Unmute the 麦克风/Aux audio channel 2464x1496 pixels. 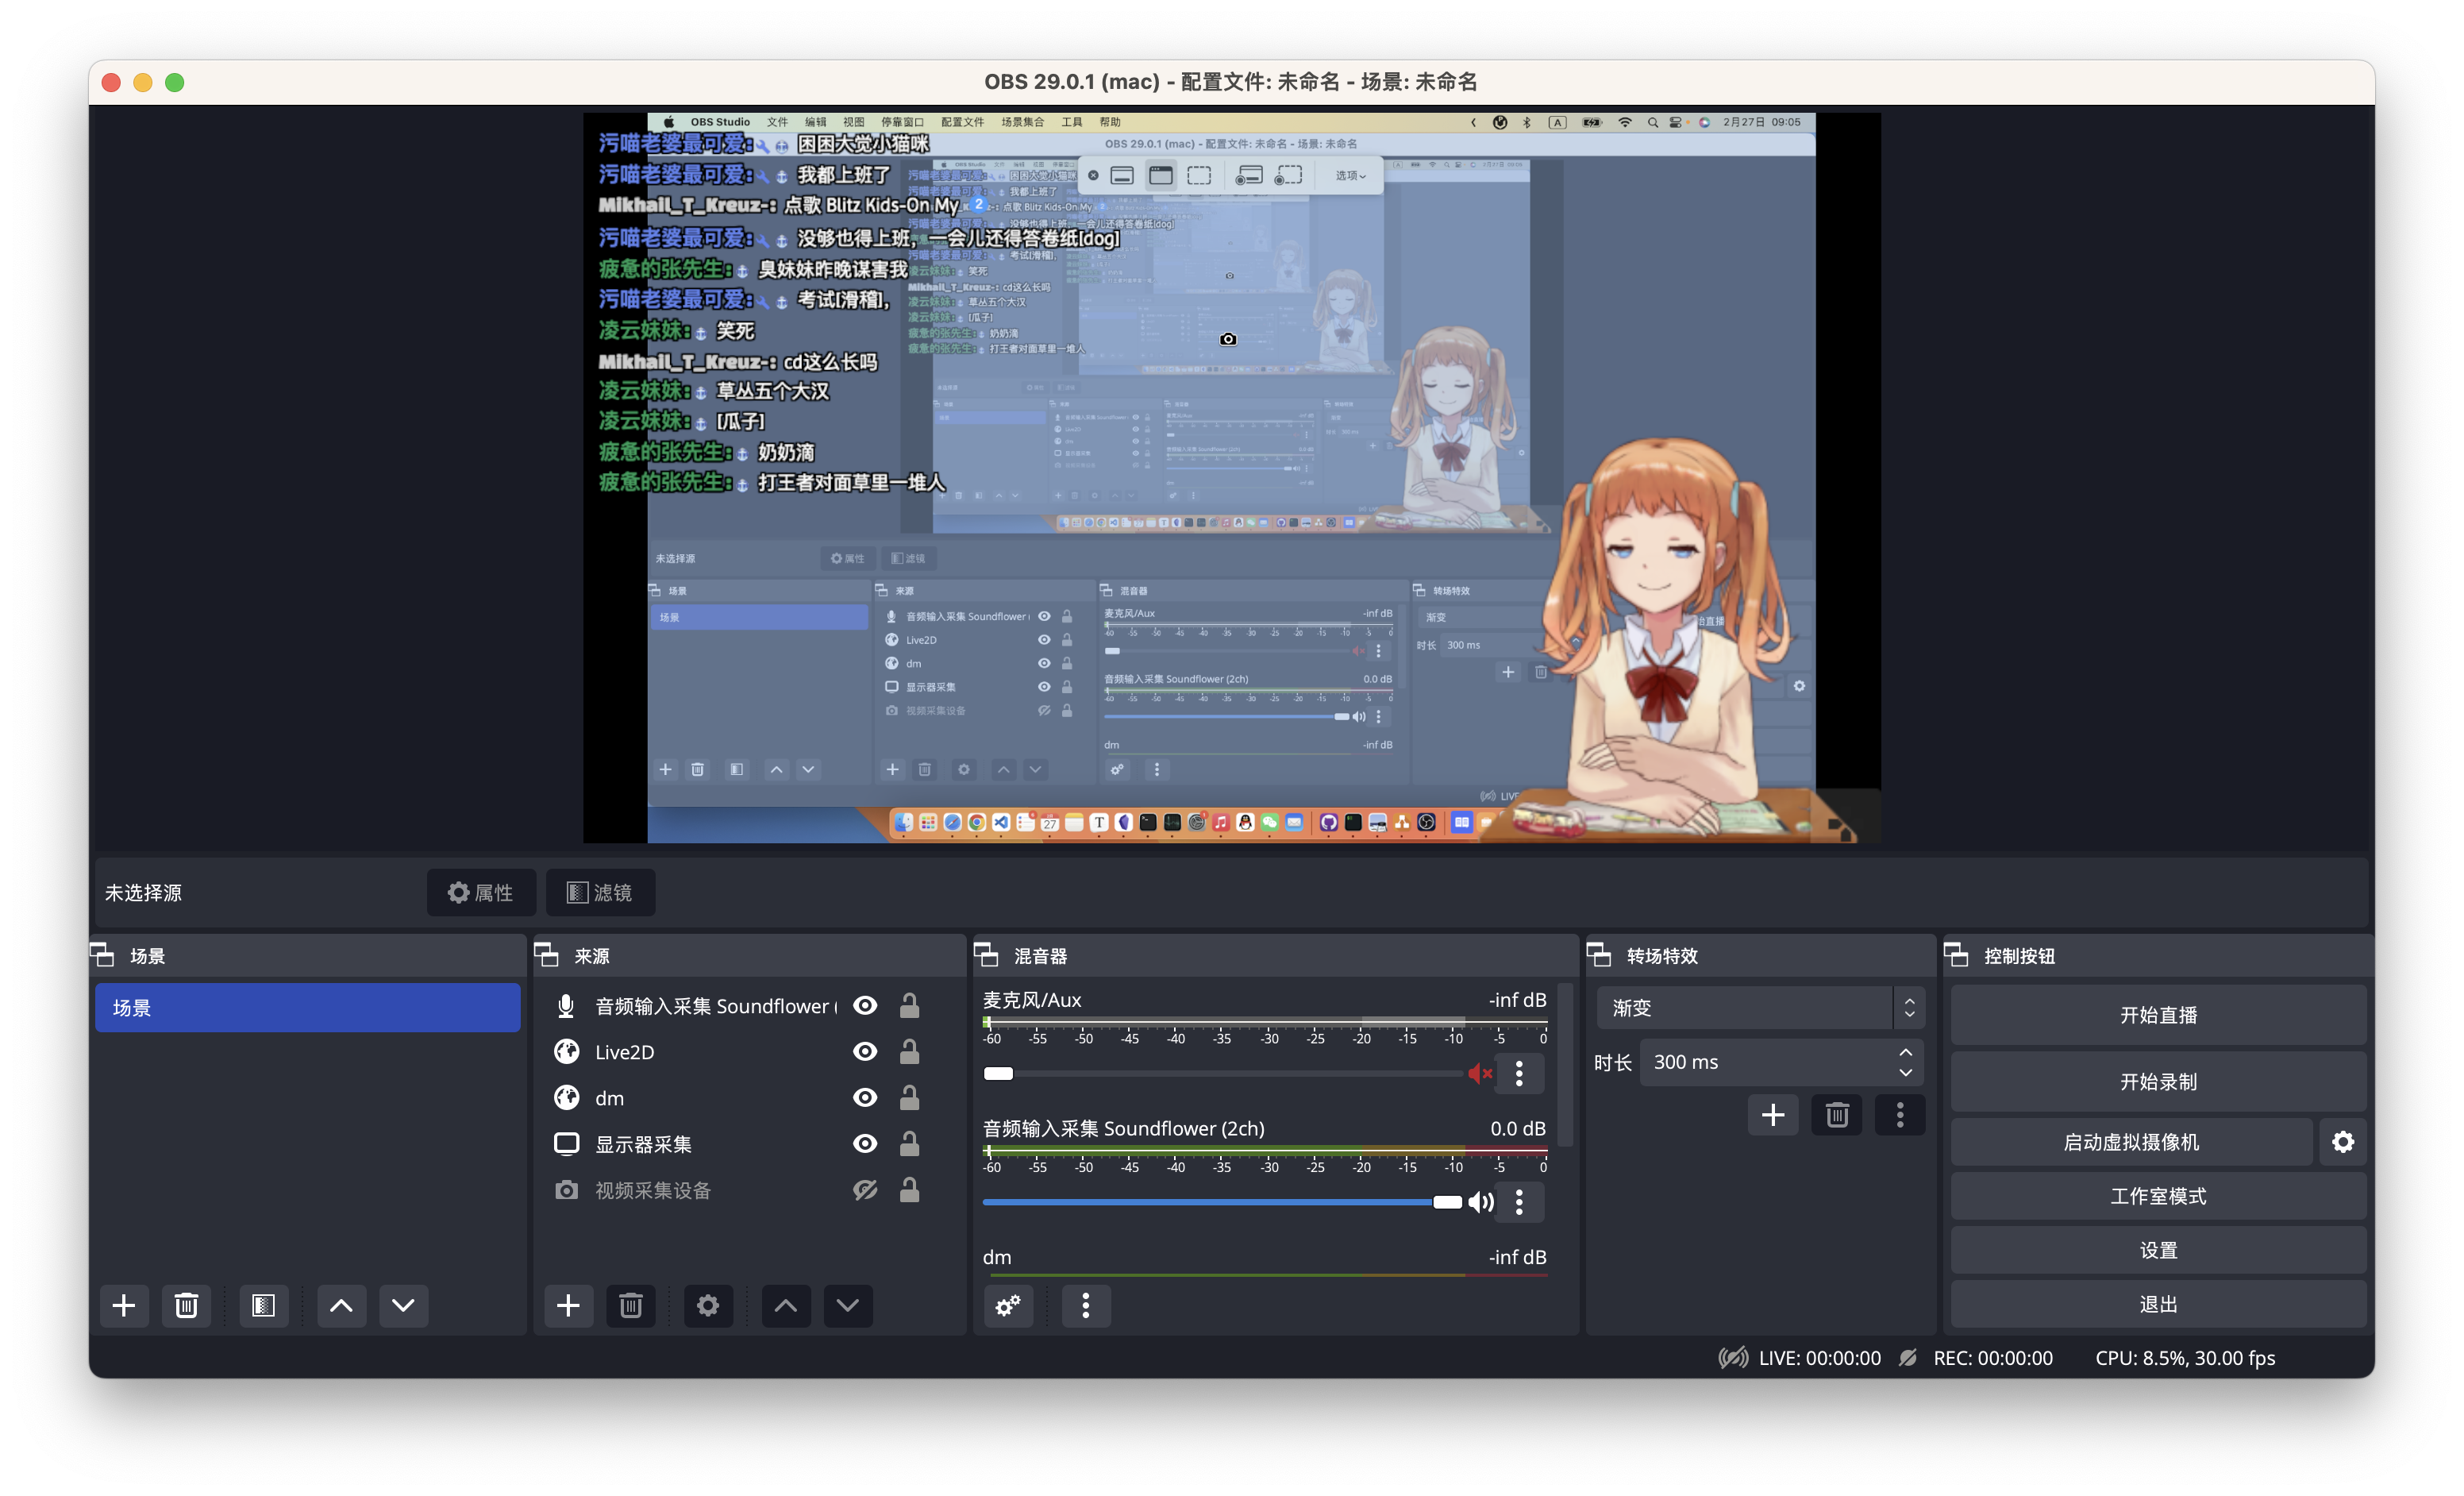[x=1480, y=1074]
